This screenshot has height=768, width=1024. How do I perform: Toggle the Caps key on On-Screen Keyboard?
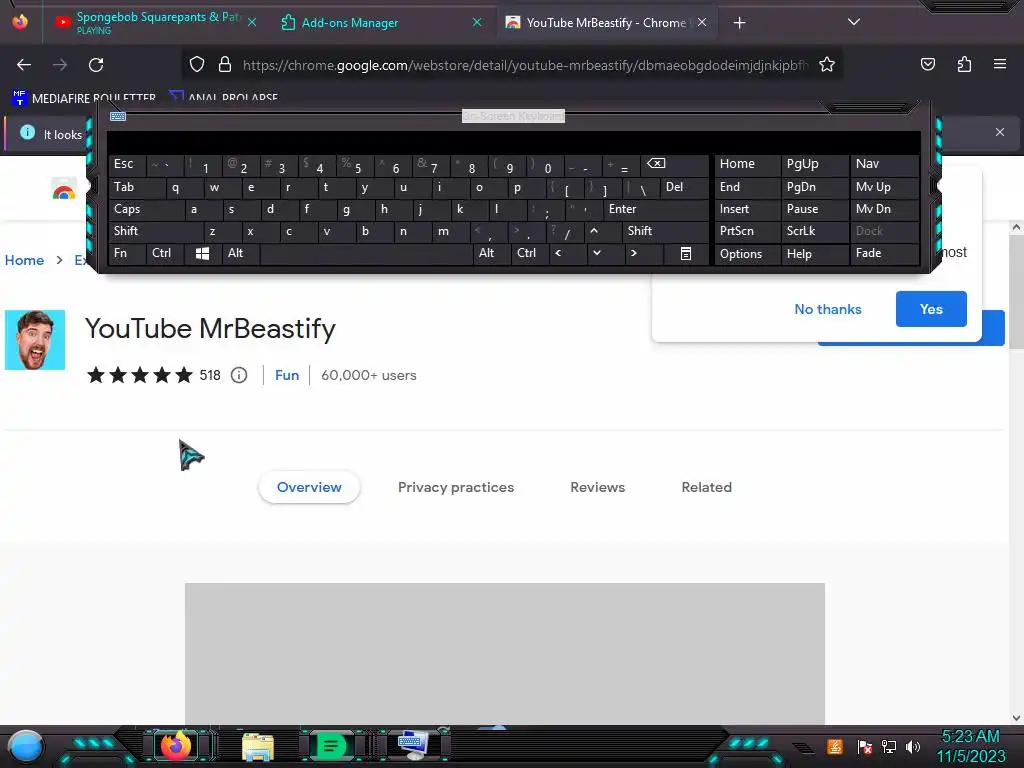146,210
